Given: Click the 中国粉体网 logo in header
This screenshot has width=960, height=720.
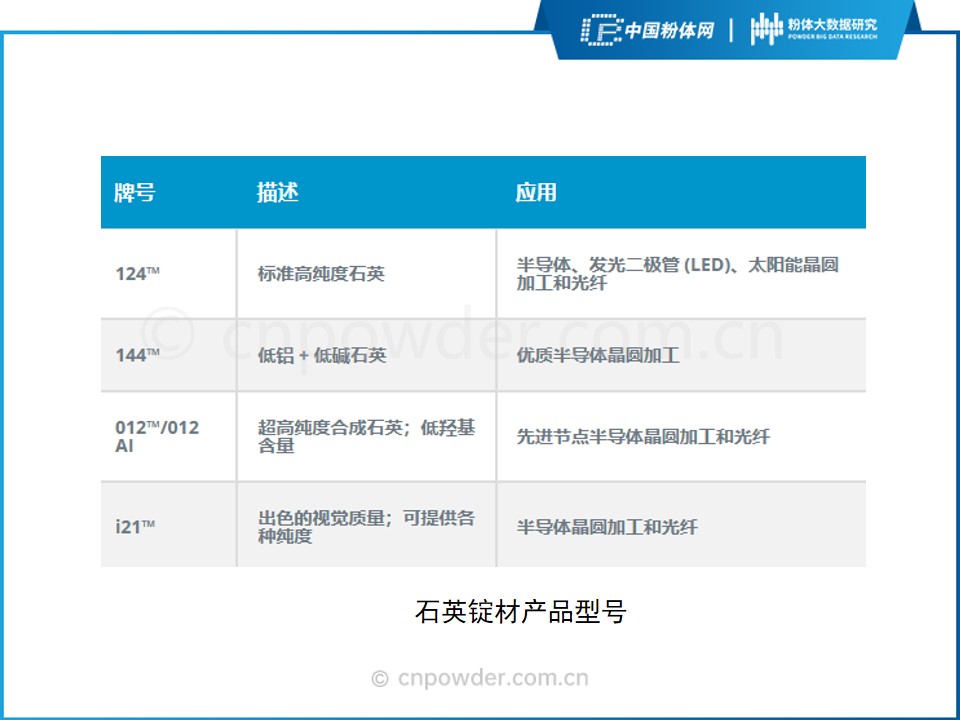Looking at the screenshot, I should pos(647,30).
